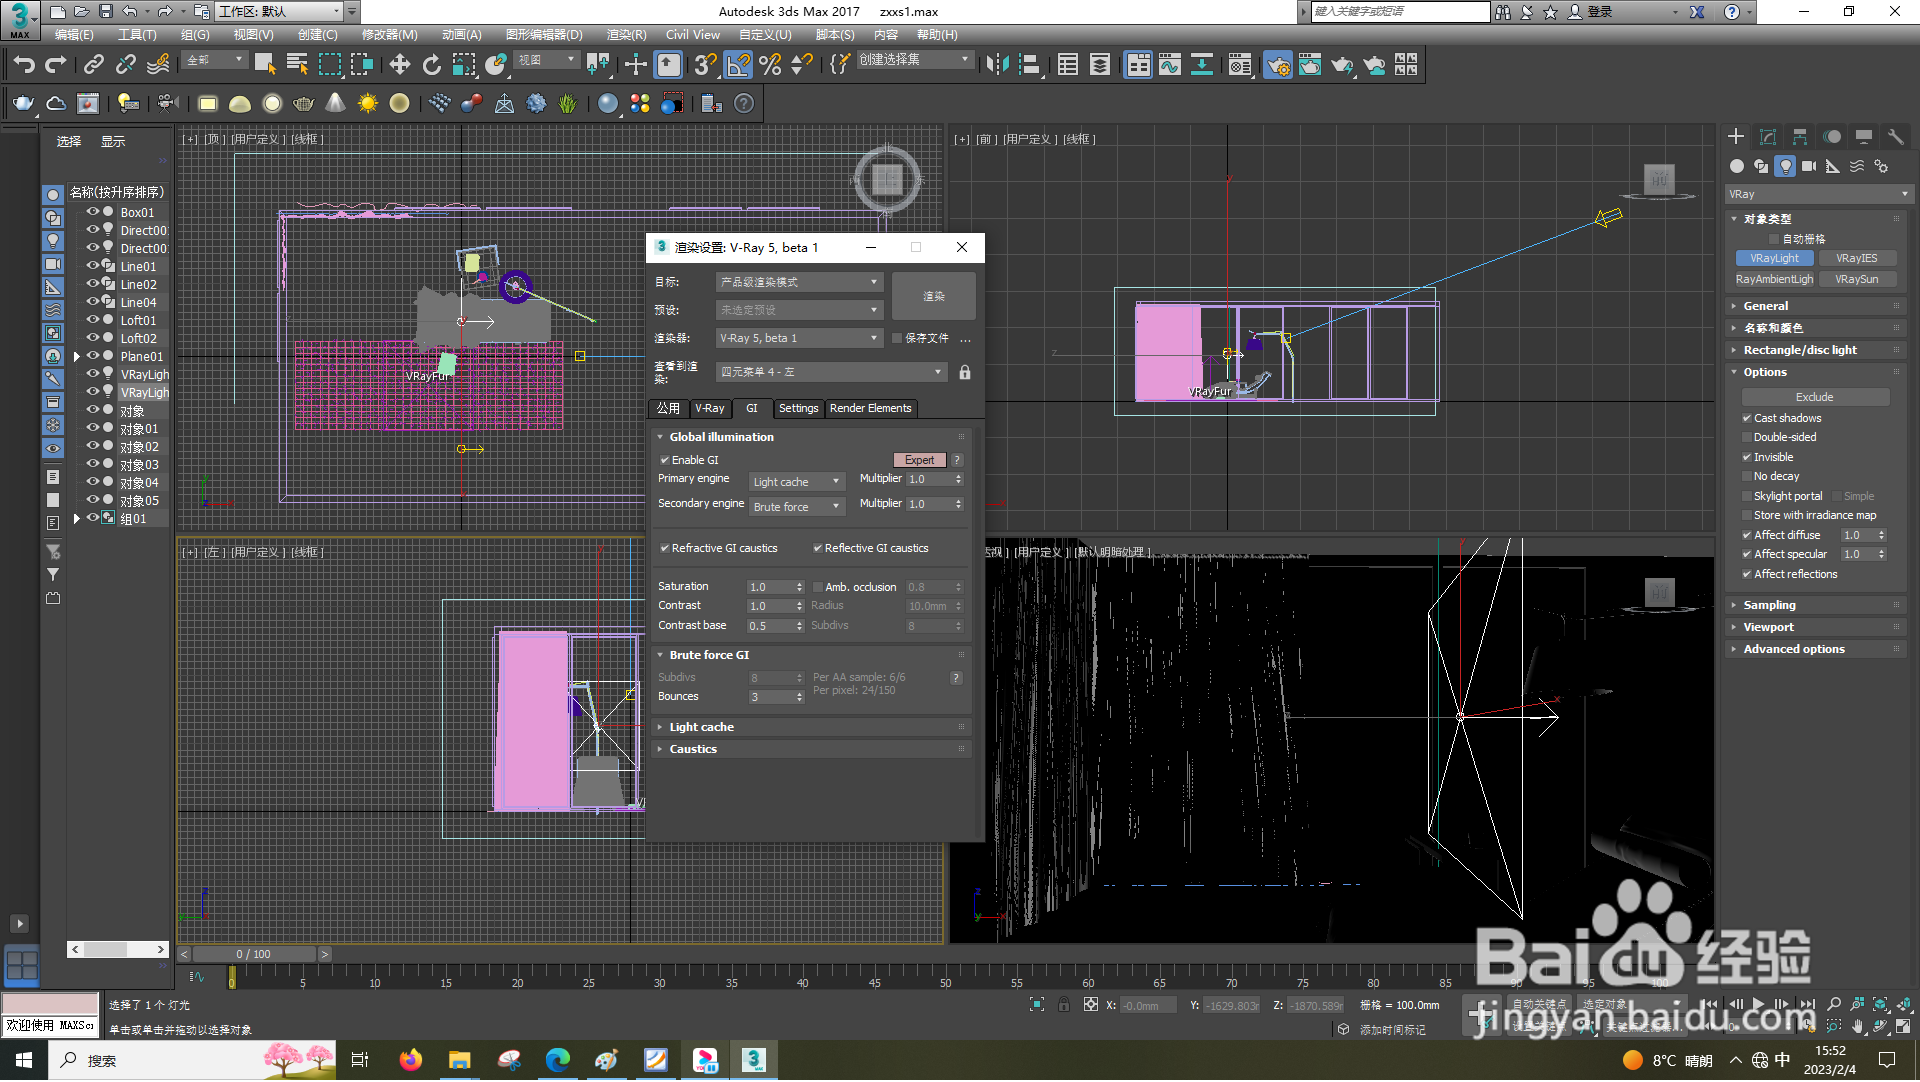Click the Exclude button

coord(1814,397)
